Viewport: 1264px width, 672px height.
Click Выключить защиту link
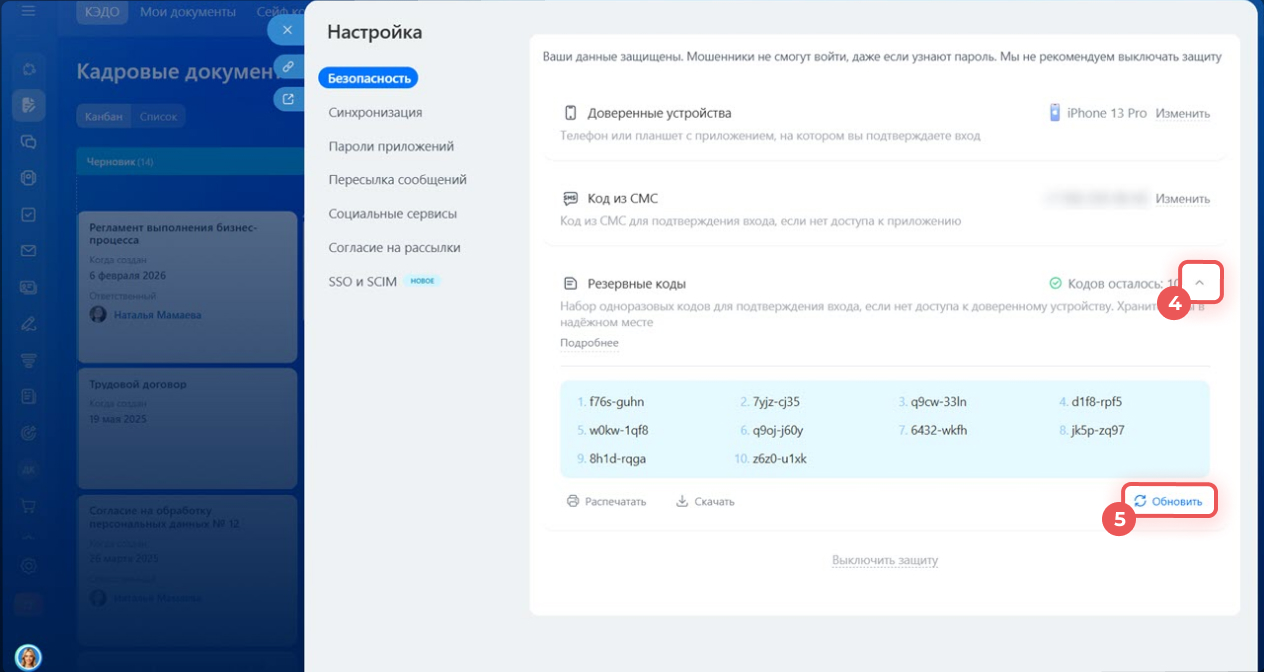885,560
